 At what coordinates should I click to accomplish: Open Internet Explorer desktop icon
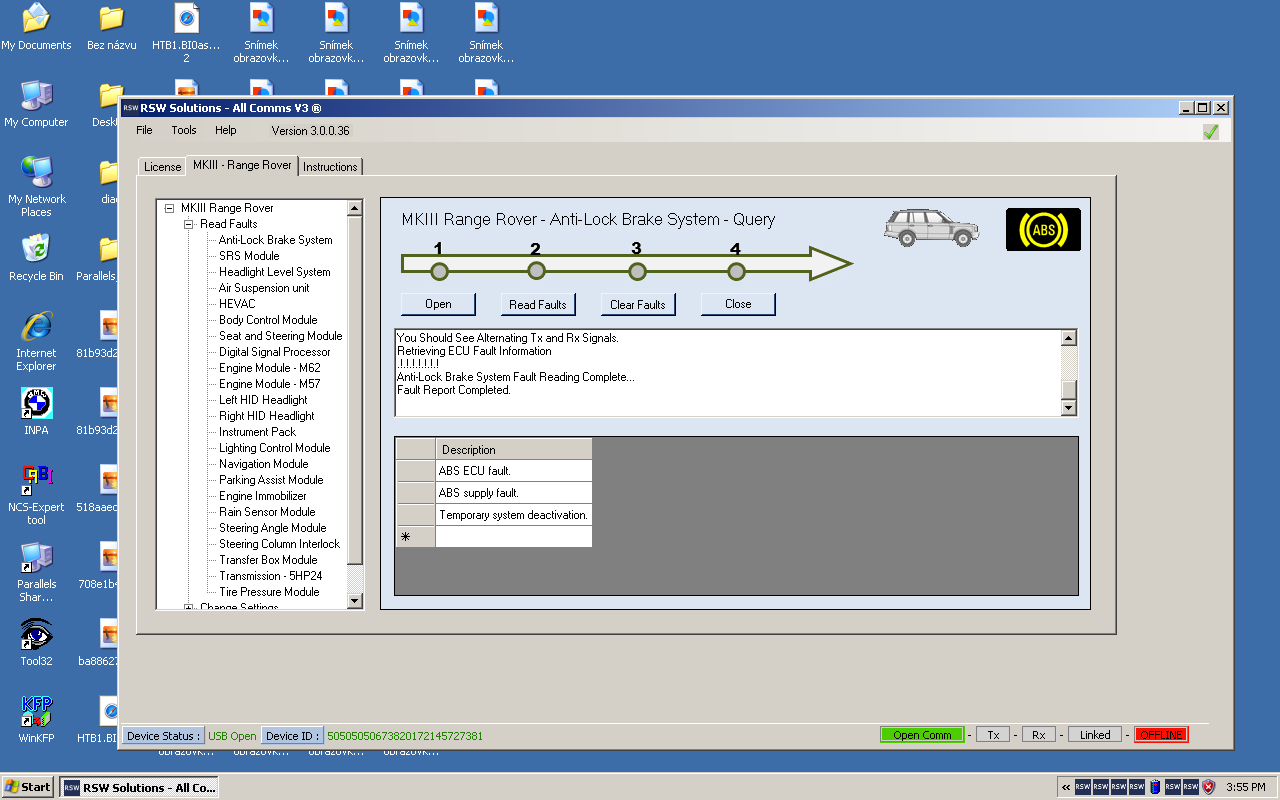pyautogui.click(x=36, y=327)
